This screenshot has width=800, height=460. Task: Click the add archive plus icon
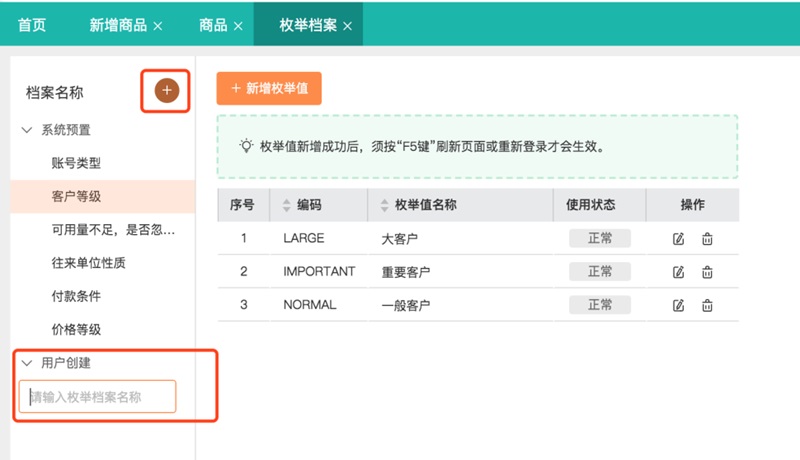point(166,91)
